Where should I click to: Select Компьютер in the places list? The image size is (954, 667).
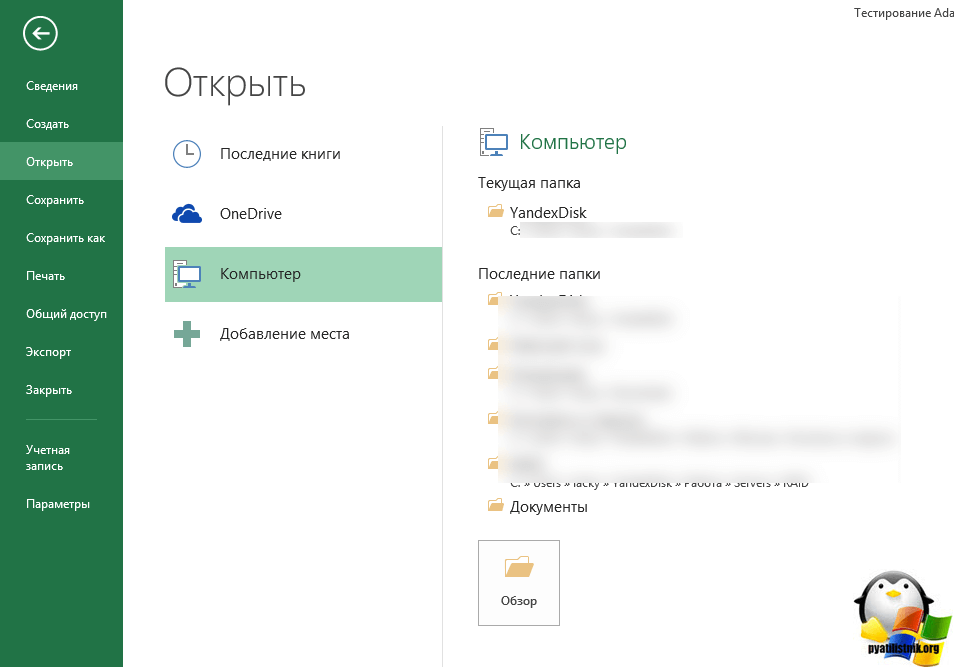[303, 274]
